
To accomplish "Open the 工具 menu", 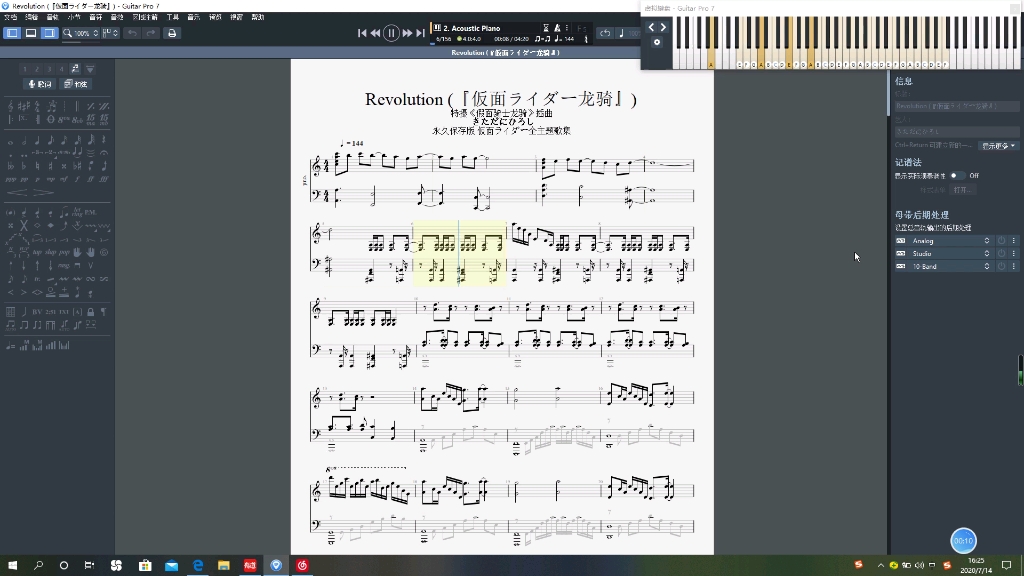I will [172, 17].
